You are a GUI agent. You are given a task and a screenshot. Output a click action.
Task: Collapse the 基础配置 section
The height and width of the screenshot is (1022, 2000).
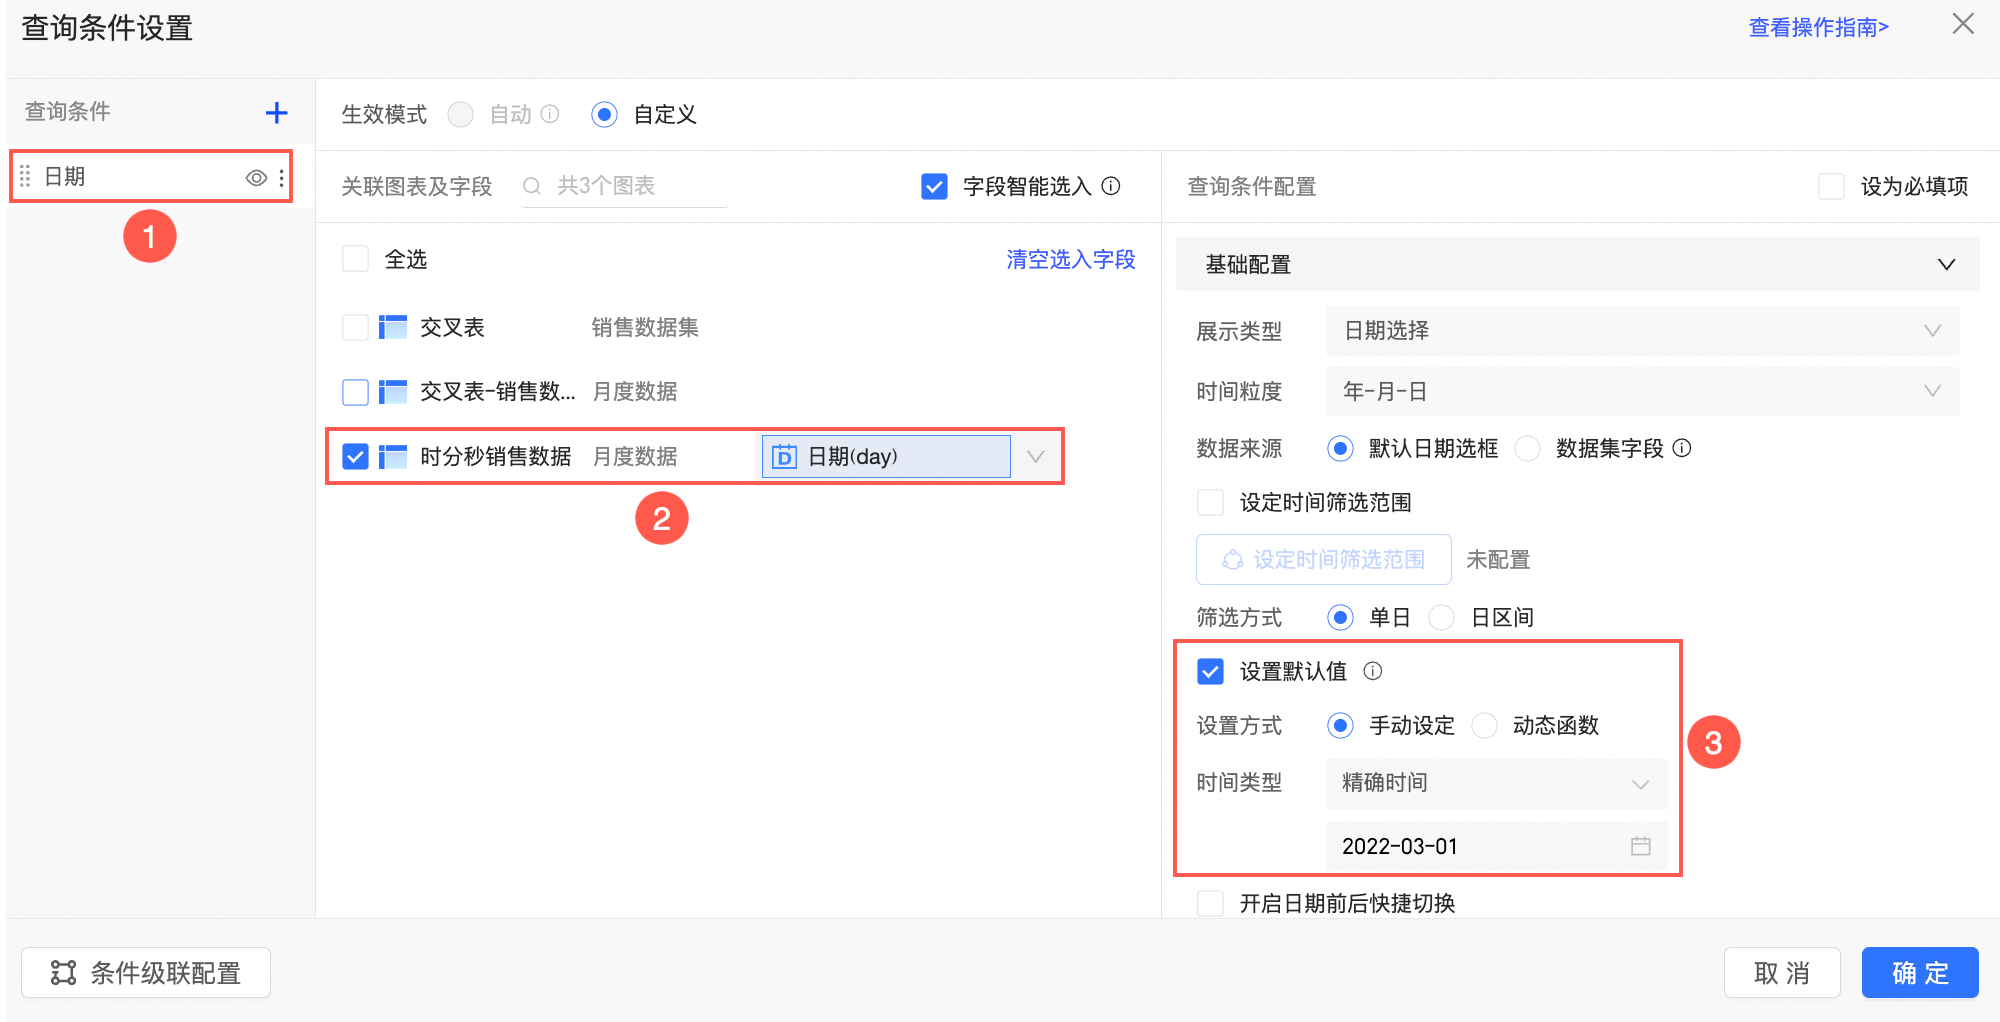1946,264
